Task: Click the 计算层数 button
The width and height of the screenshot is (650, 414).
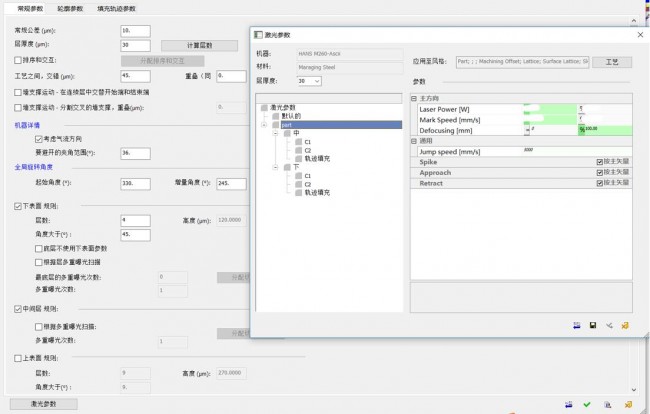Action: (x=200, y=45)
